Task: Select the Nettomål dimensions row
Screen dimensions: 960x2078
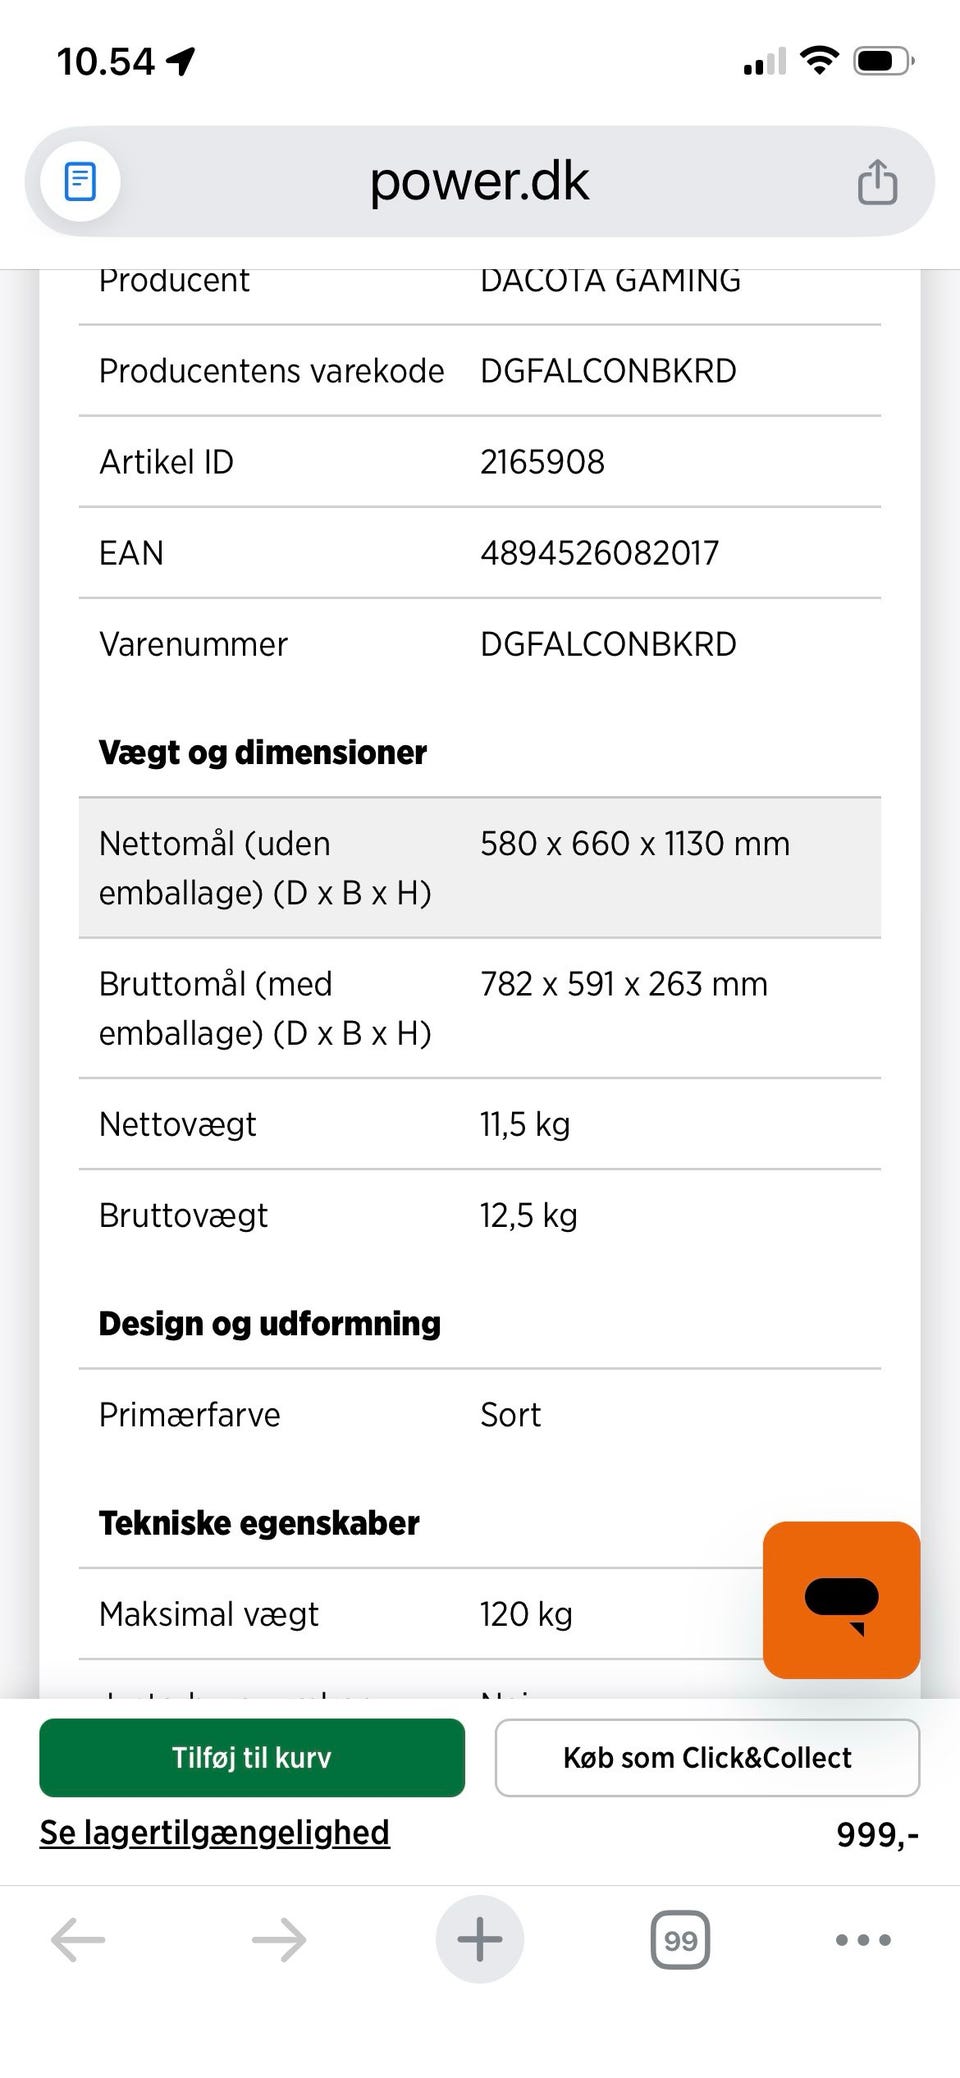Action: (479, 867)
